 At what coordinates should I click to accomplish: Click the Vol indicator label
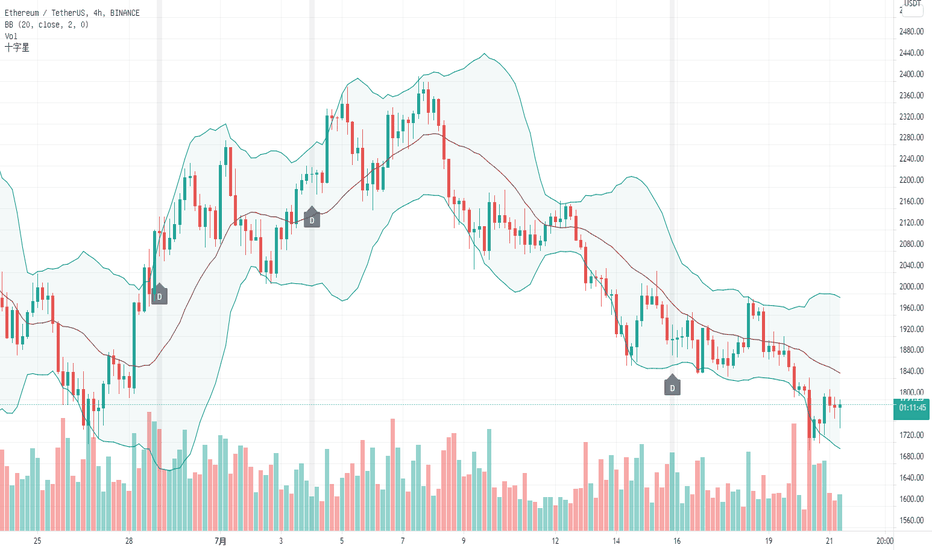pyautogui.click(x=10, y=36)
